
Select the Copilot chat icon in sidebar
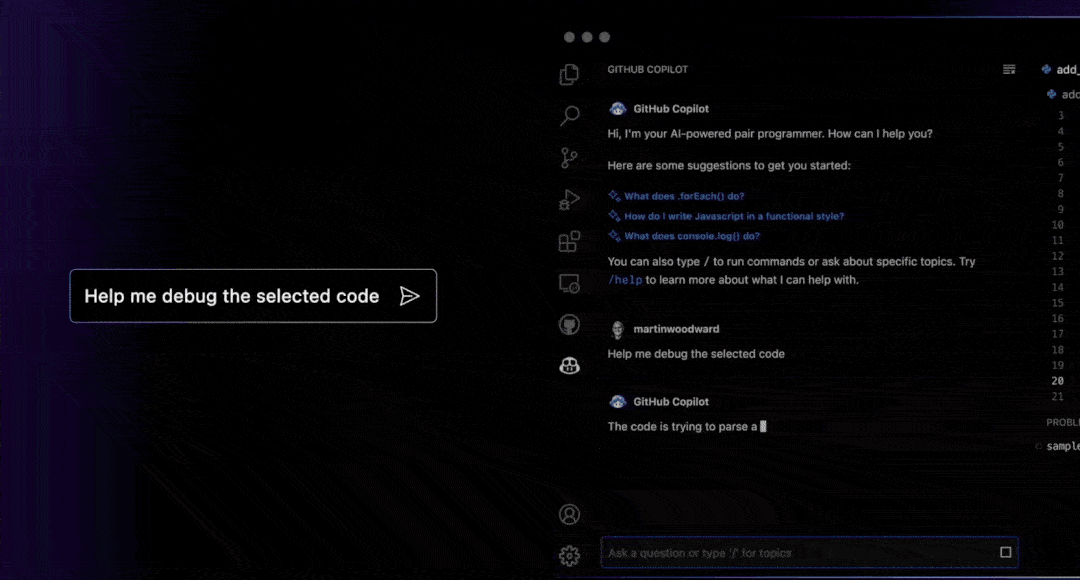569,366
